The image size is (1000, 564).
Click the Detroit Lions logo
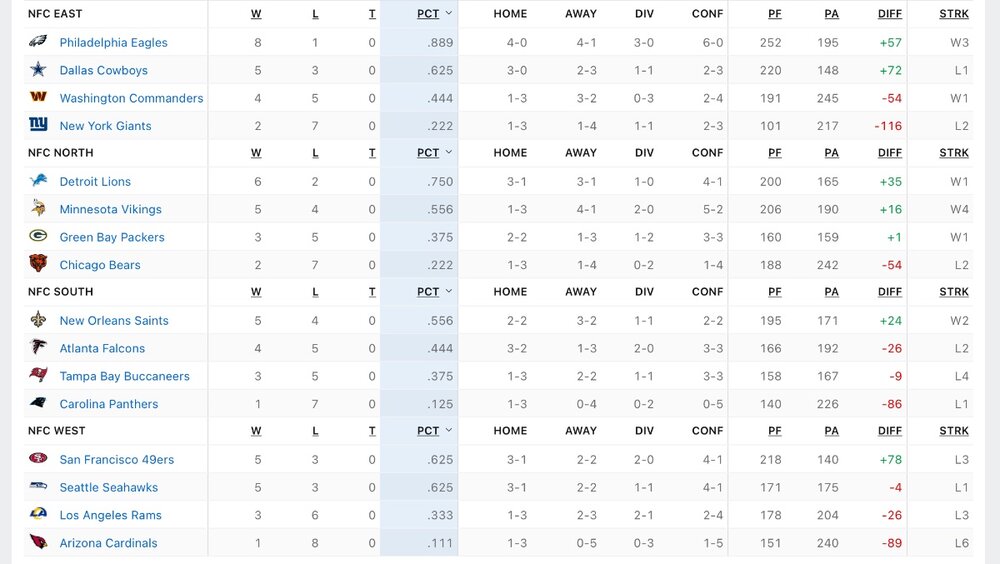point(38,181)
